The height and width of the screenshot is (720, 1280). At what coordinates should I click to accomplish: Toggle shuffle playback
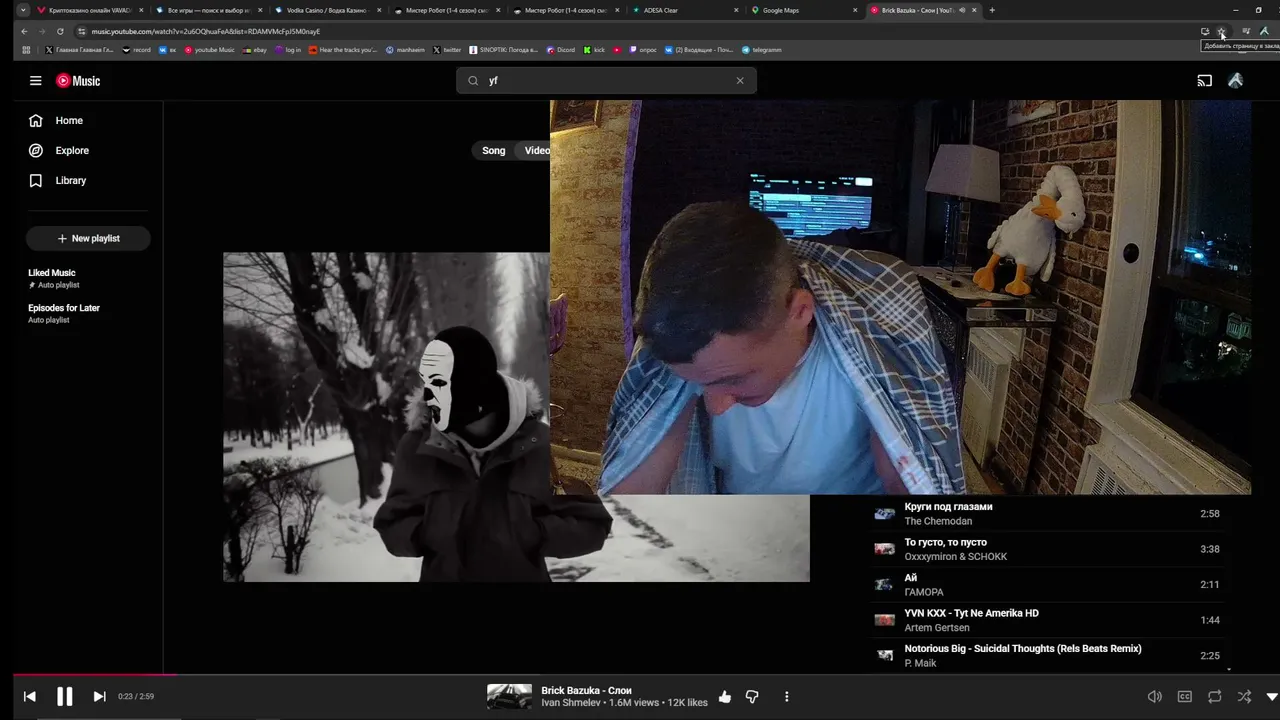[x=1244, y=697]
